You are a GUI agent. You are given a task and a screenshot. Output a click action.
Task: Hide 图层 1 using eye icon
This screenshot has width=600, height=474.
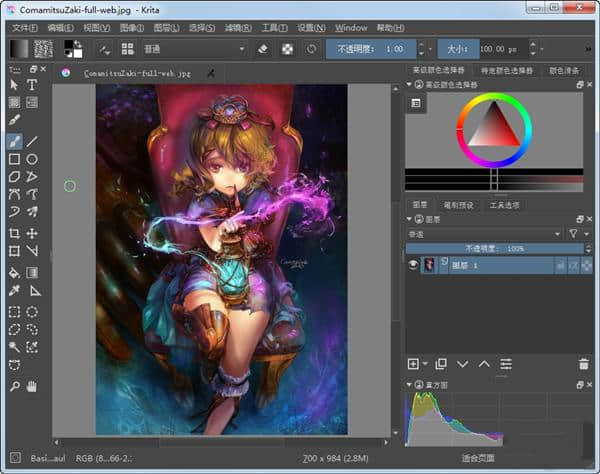tap(413, 265)
